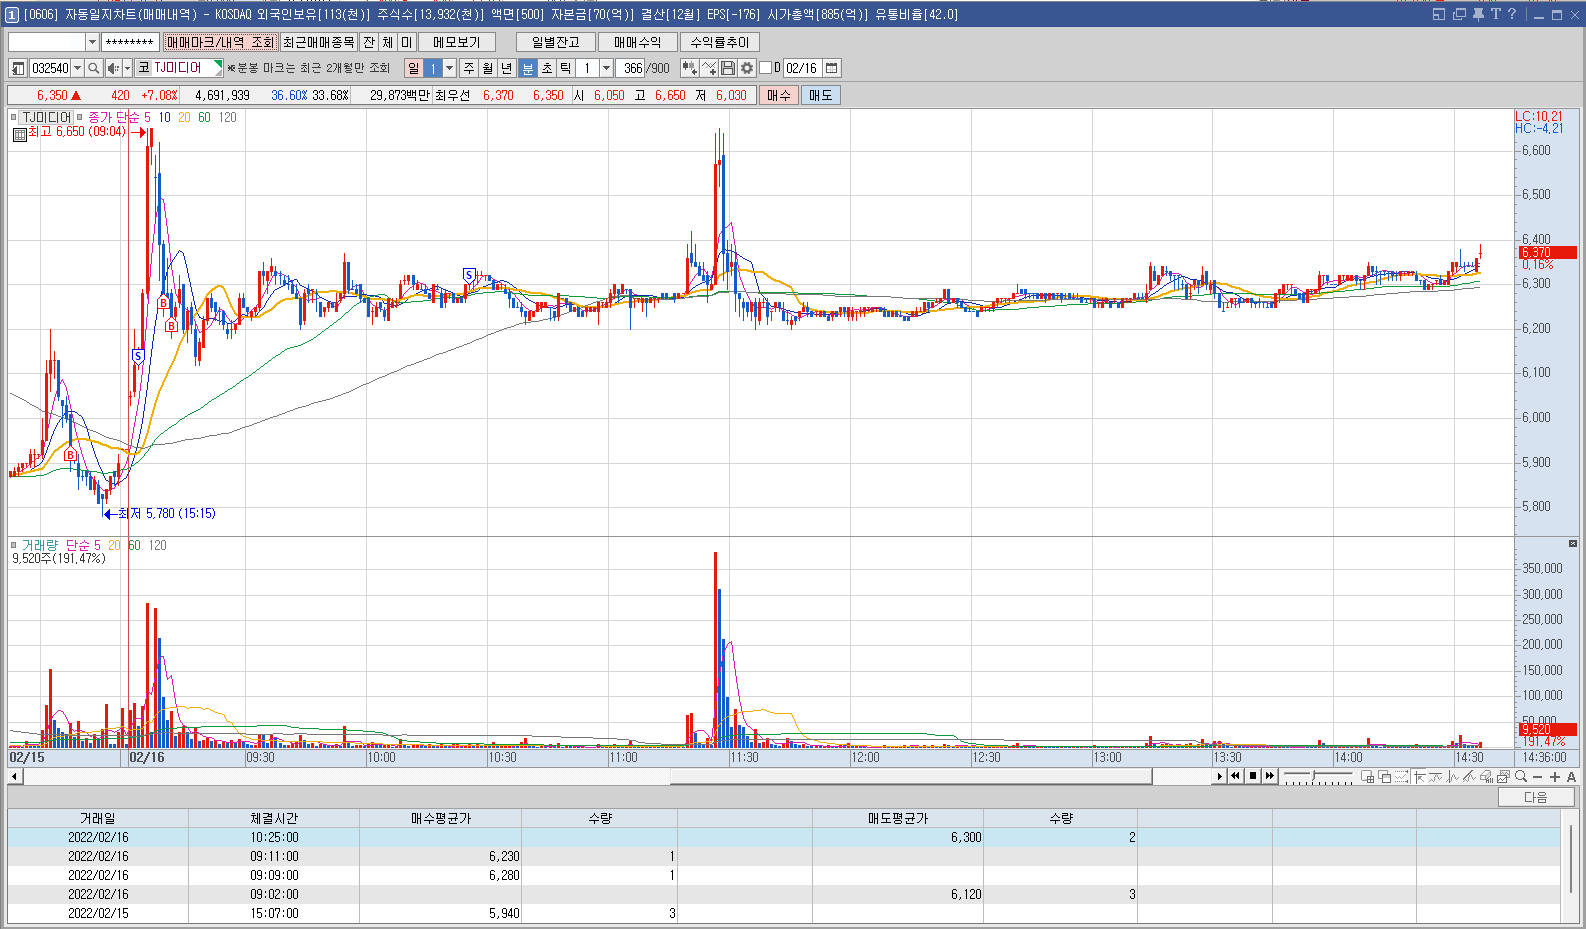This screenshot has width=1586, height=929.
Task: Click the 다음 next button
Action: (1536, 797)
